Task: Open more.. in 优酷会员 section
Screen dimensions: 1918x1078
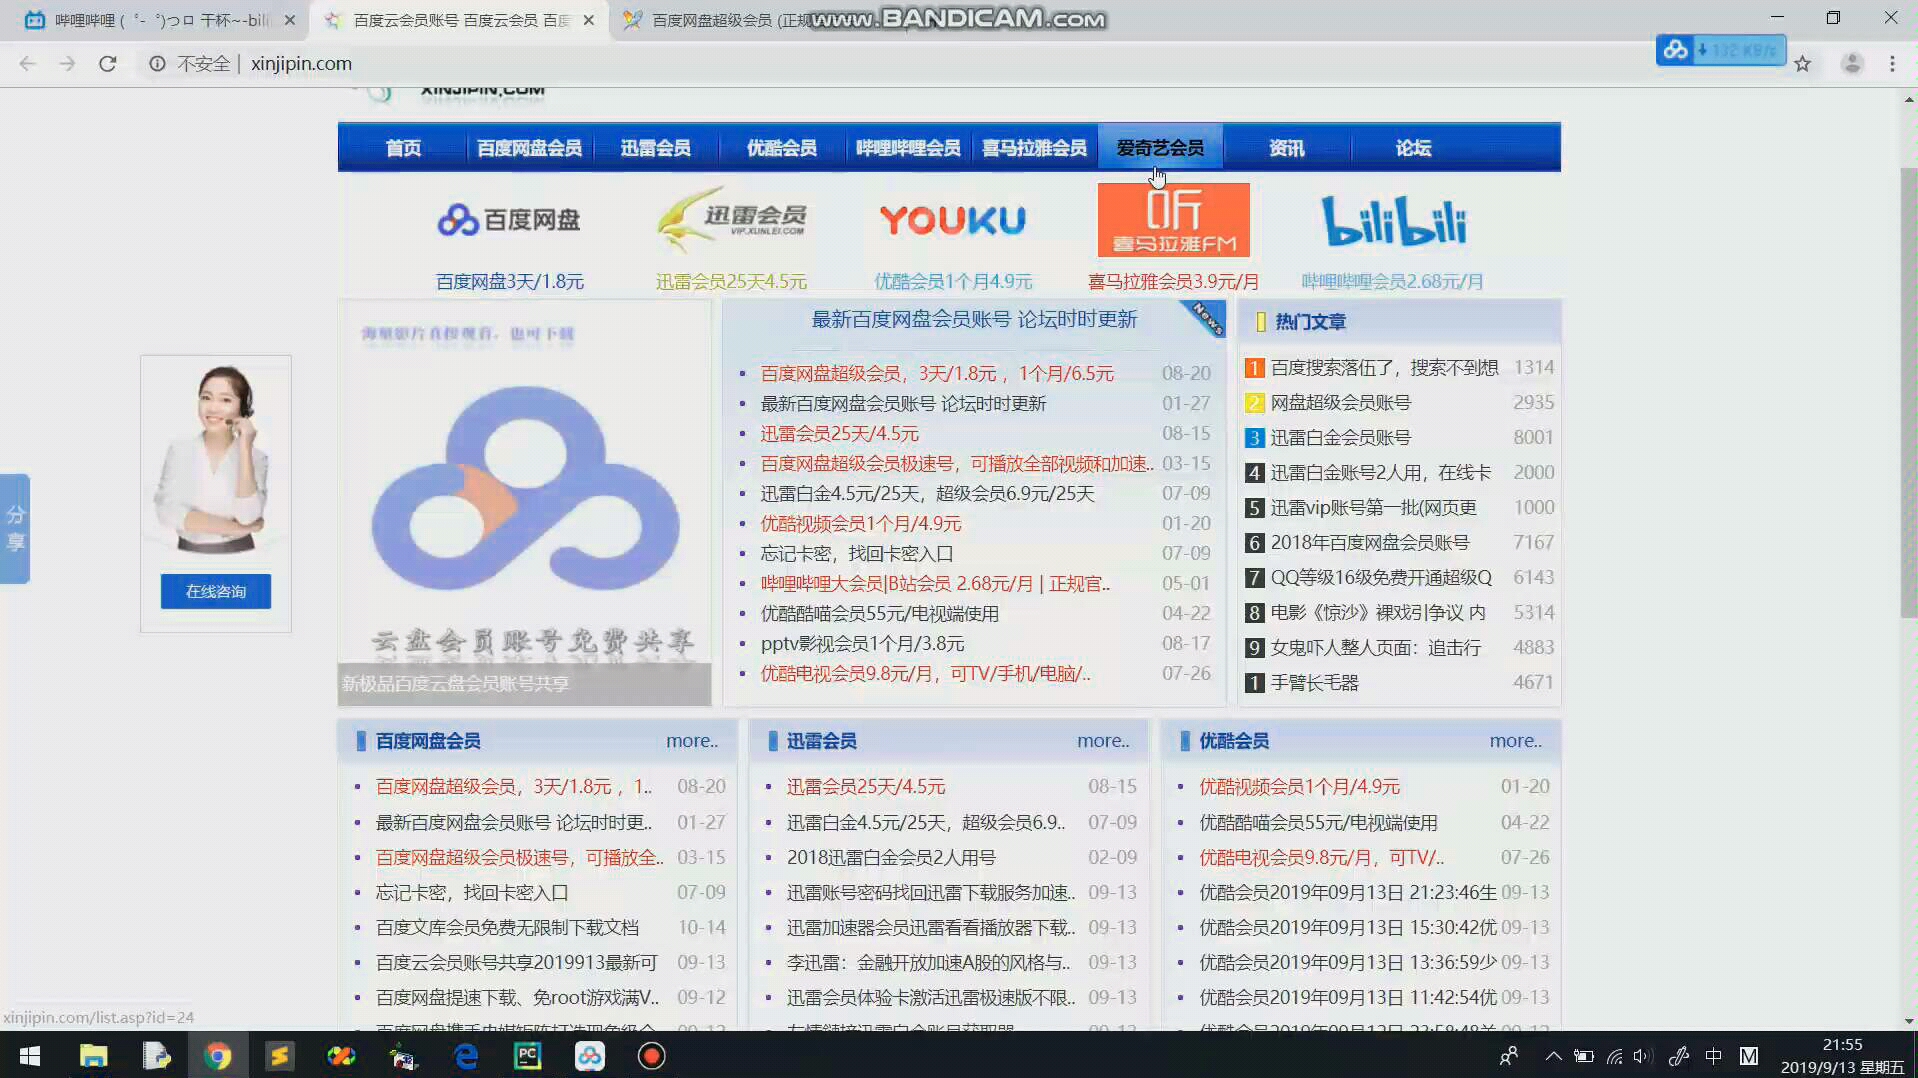Action: coord(1515,741)
